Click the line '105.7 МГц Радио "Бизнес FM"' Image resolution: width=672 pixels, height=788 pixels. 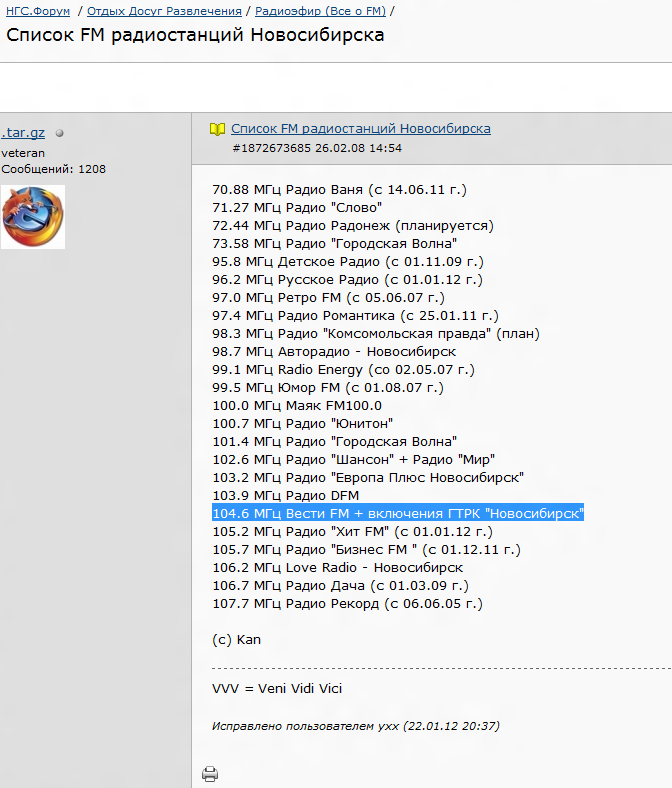[366, 550]
